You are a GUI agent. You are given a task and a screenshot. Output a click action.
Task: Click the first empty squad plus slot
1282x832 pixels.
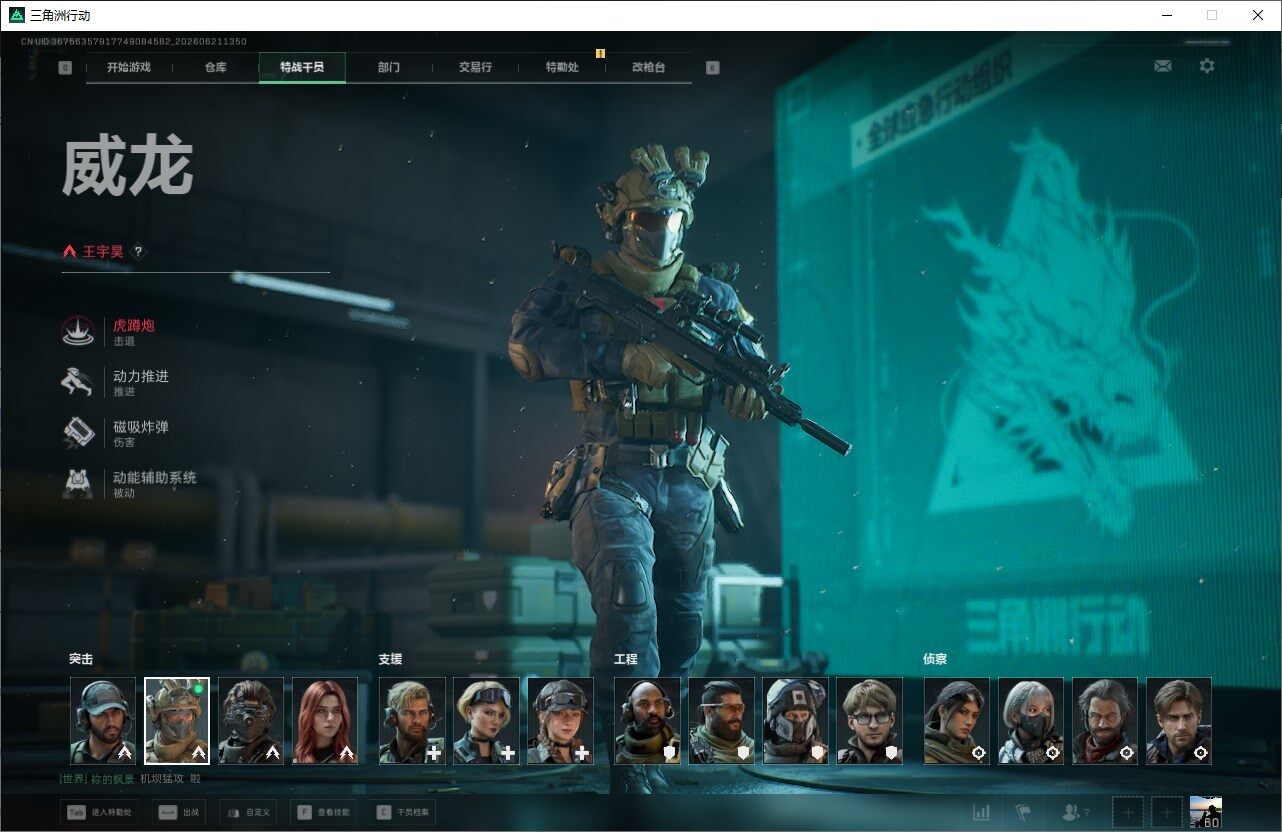point(1127,813)
